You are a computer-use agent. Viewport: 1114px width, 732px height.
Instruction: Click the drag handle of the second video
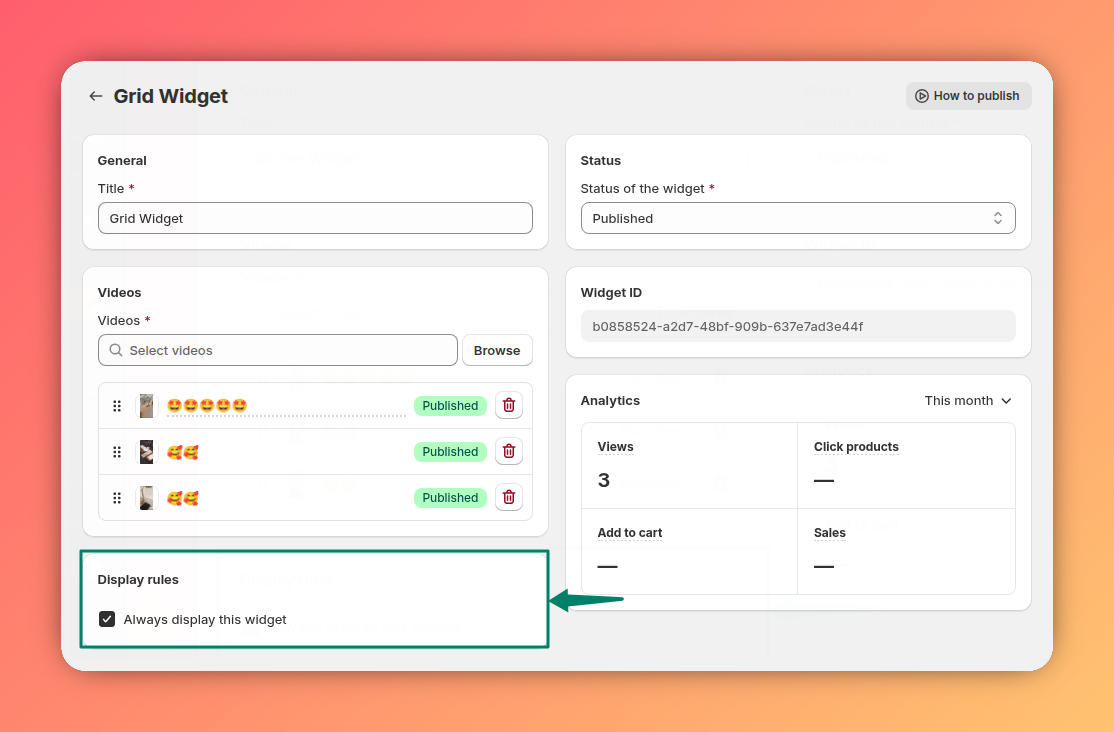click(x=117, y=452)
